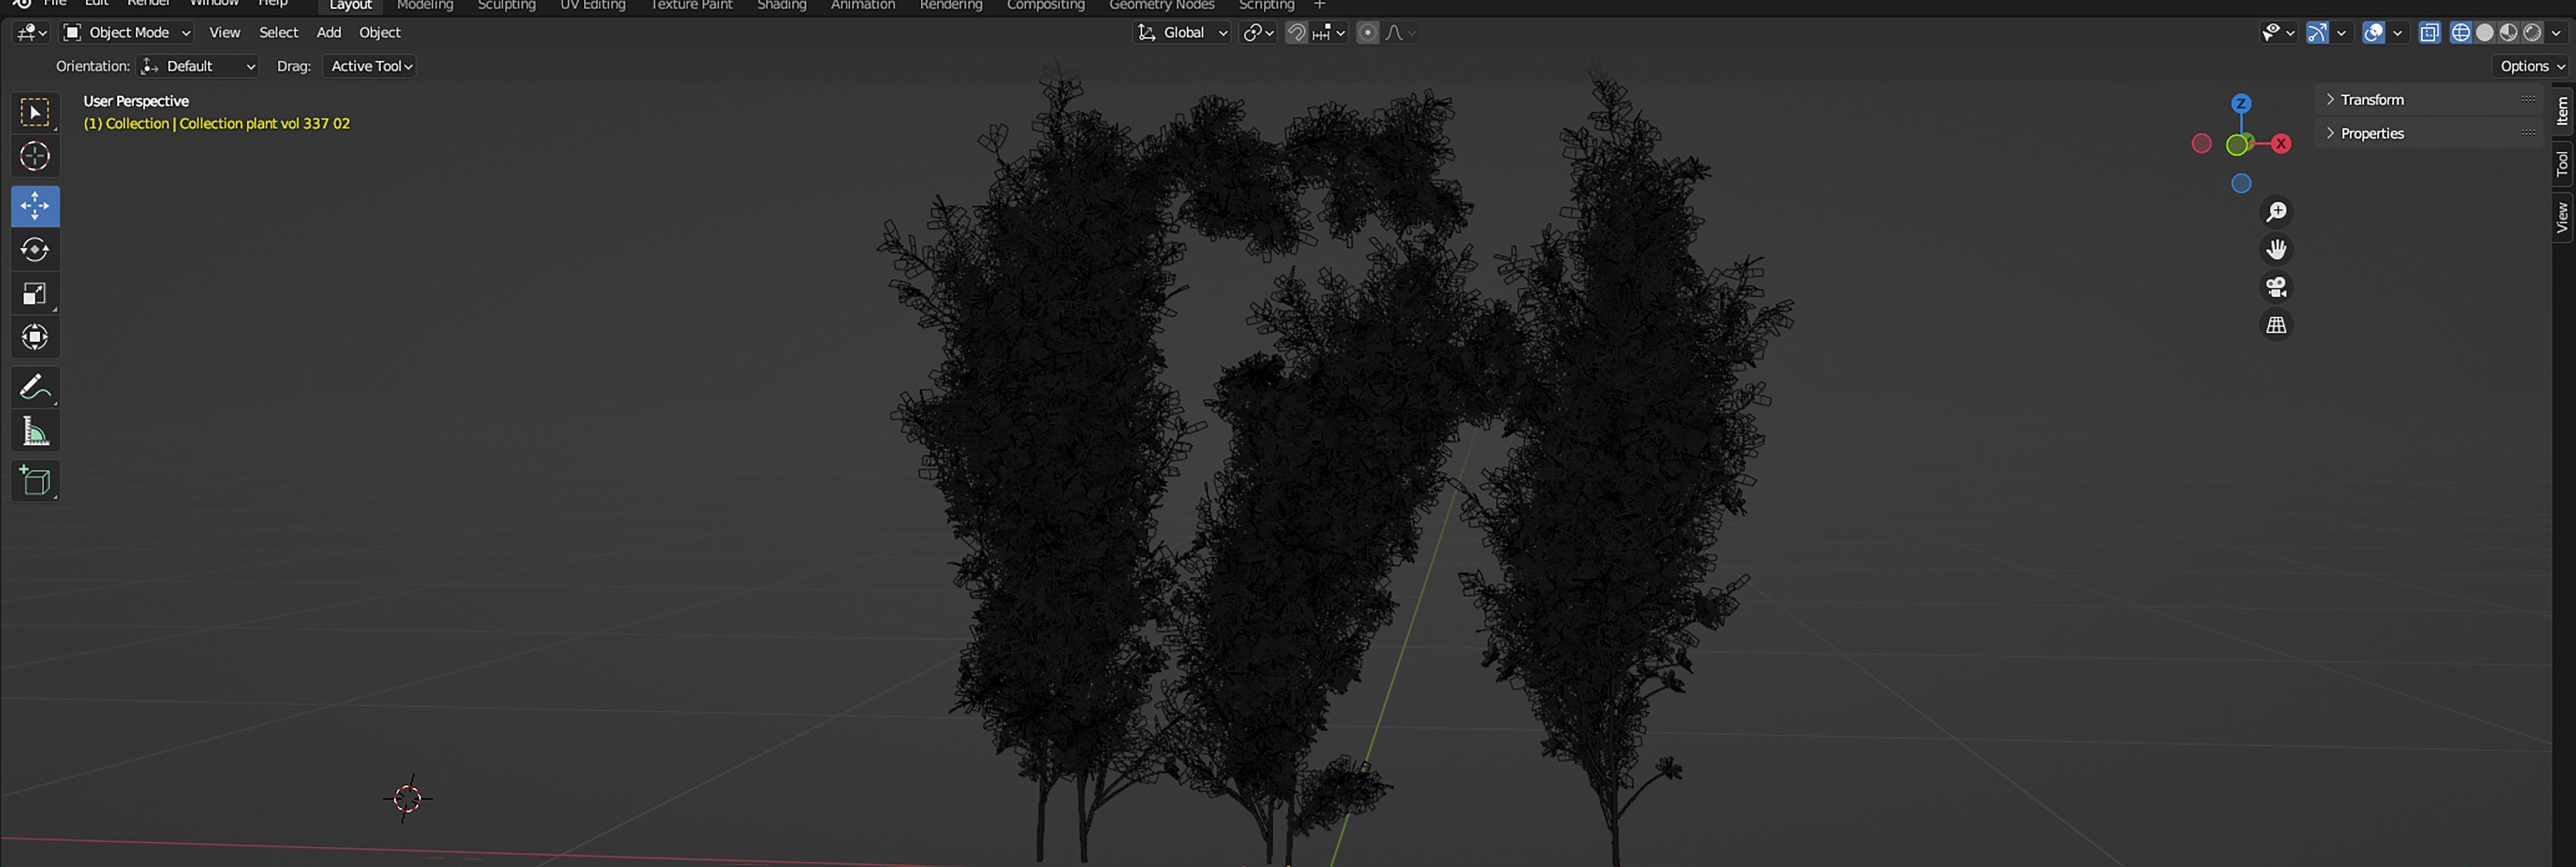Image resolution: width=2576 pixels, height=867 pixels.
Task: Open the Add menu
Action: [x=329, y=33]
